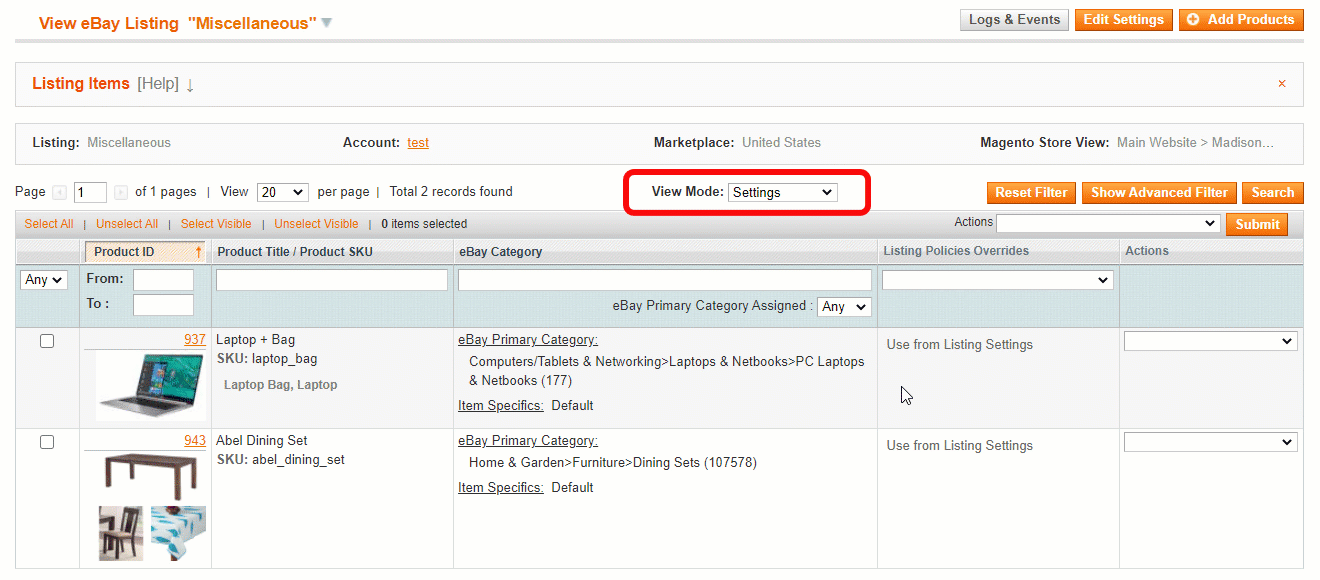Open the Actions mass-action dropdown

pyautogui.click(x=1108, y=223)
